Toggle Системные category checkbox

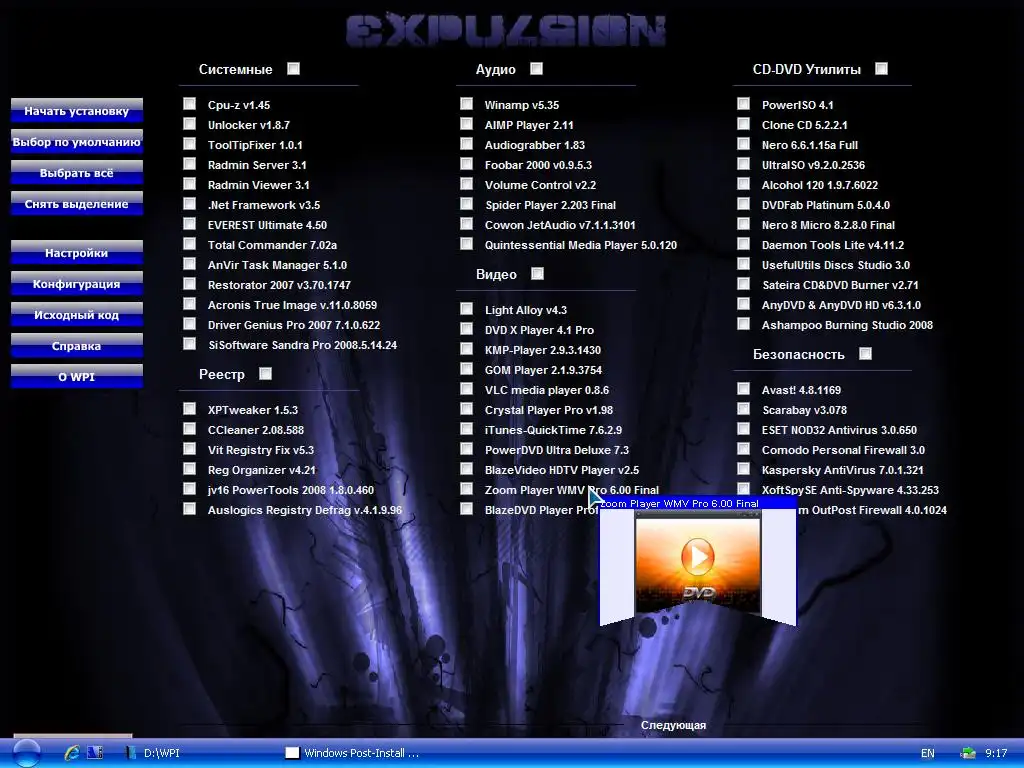click(293, 69)
